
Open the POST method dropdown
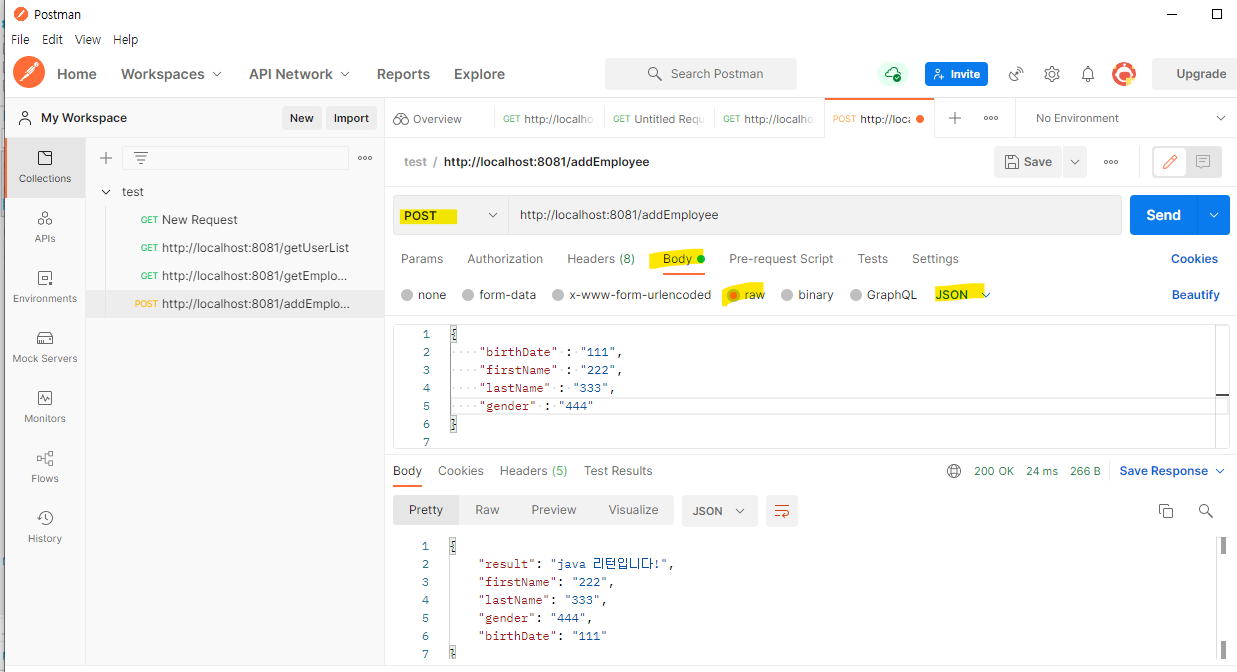[450, 215]
